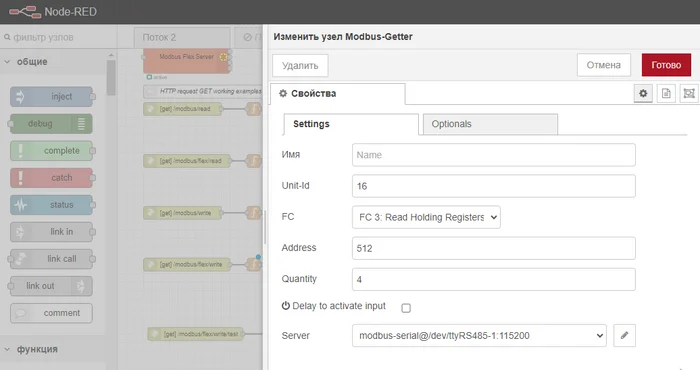Open the Поток 2 flow tab
The width and height of the screenshot is (700, 370).
182,37
